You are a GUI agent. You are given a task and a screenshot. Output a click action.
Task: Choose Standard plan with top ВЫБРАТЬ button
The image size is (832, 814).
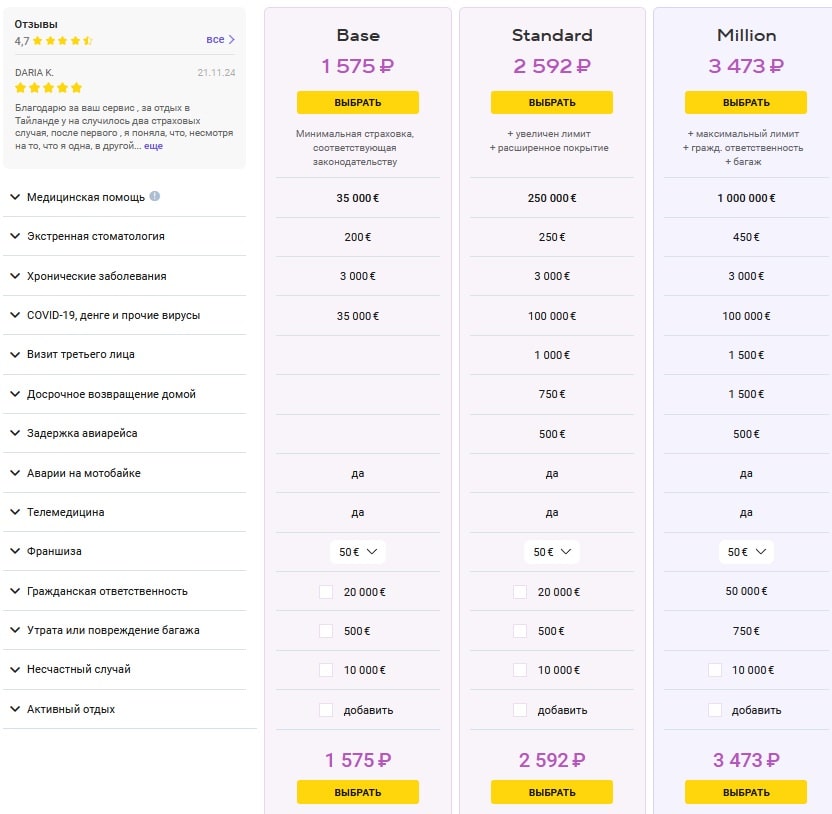[552, 102]
